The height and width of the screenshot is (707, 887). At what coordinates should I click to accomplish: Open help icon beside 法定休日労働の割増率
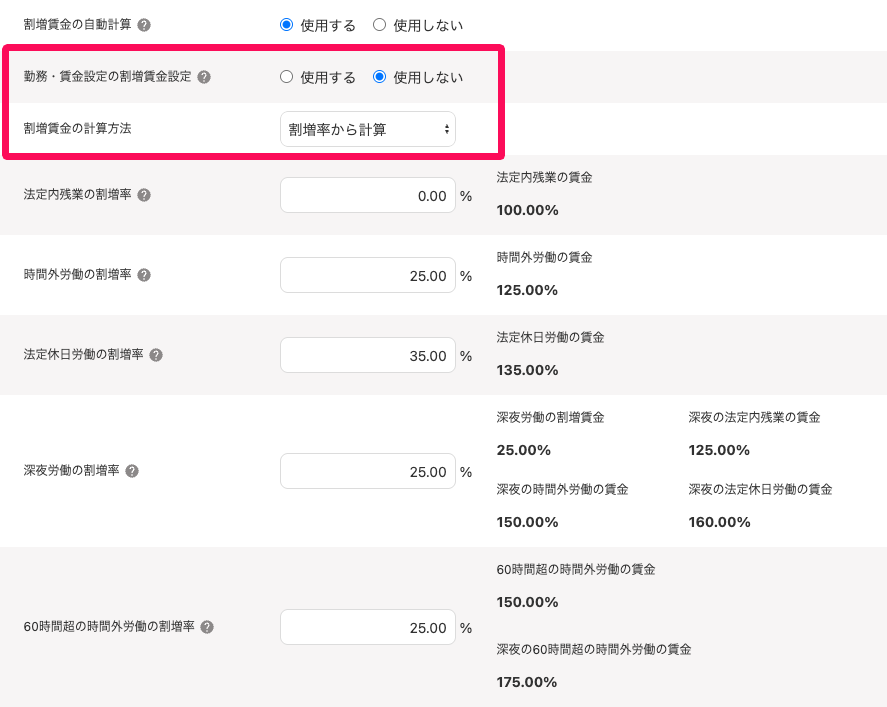click(x=156, y=355)
